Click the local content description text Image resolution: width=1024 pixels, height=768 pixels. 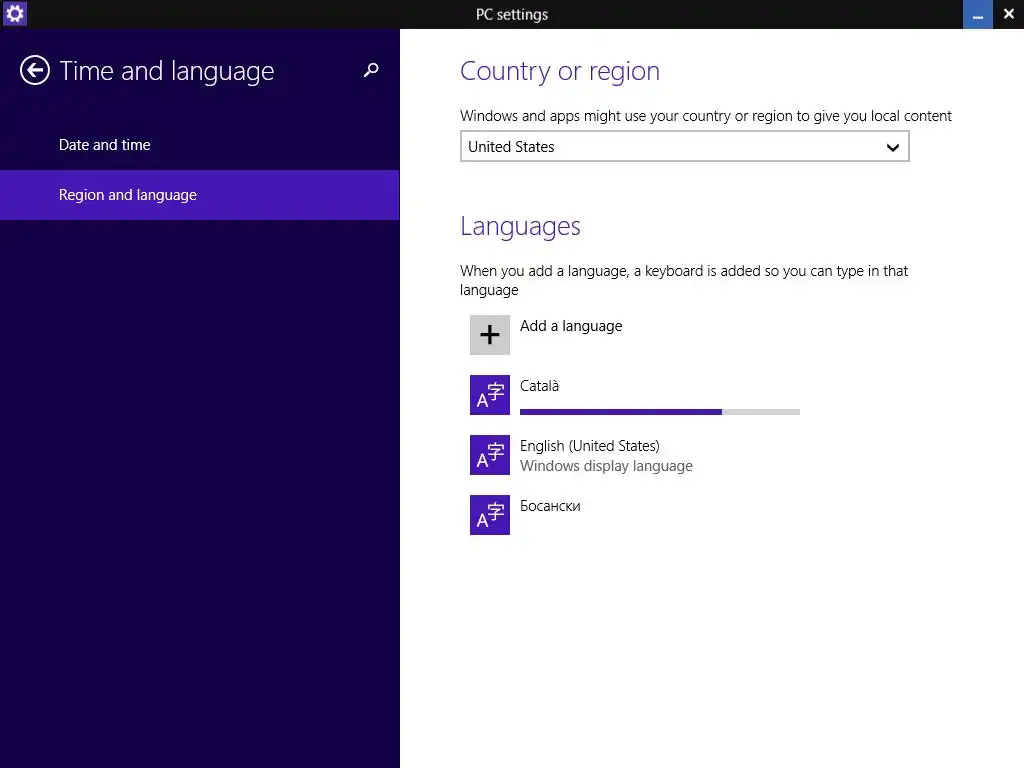705,116
